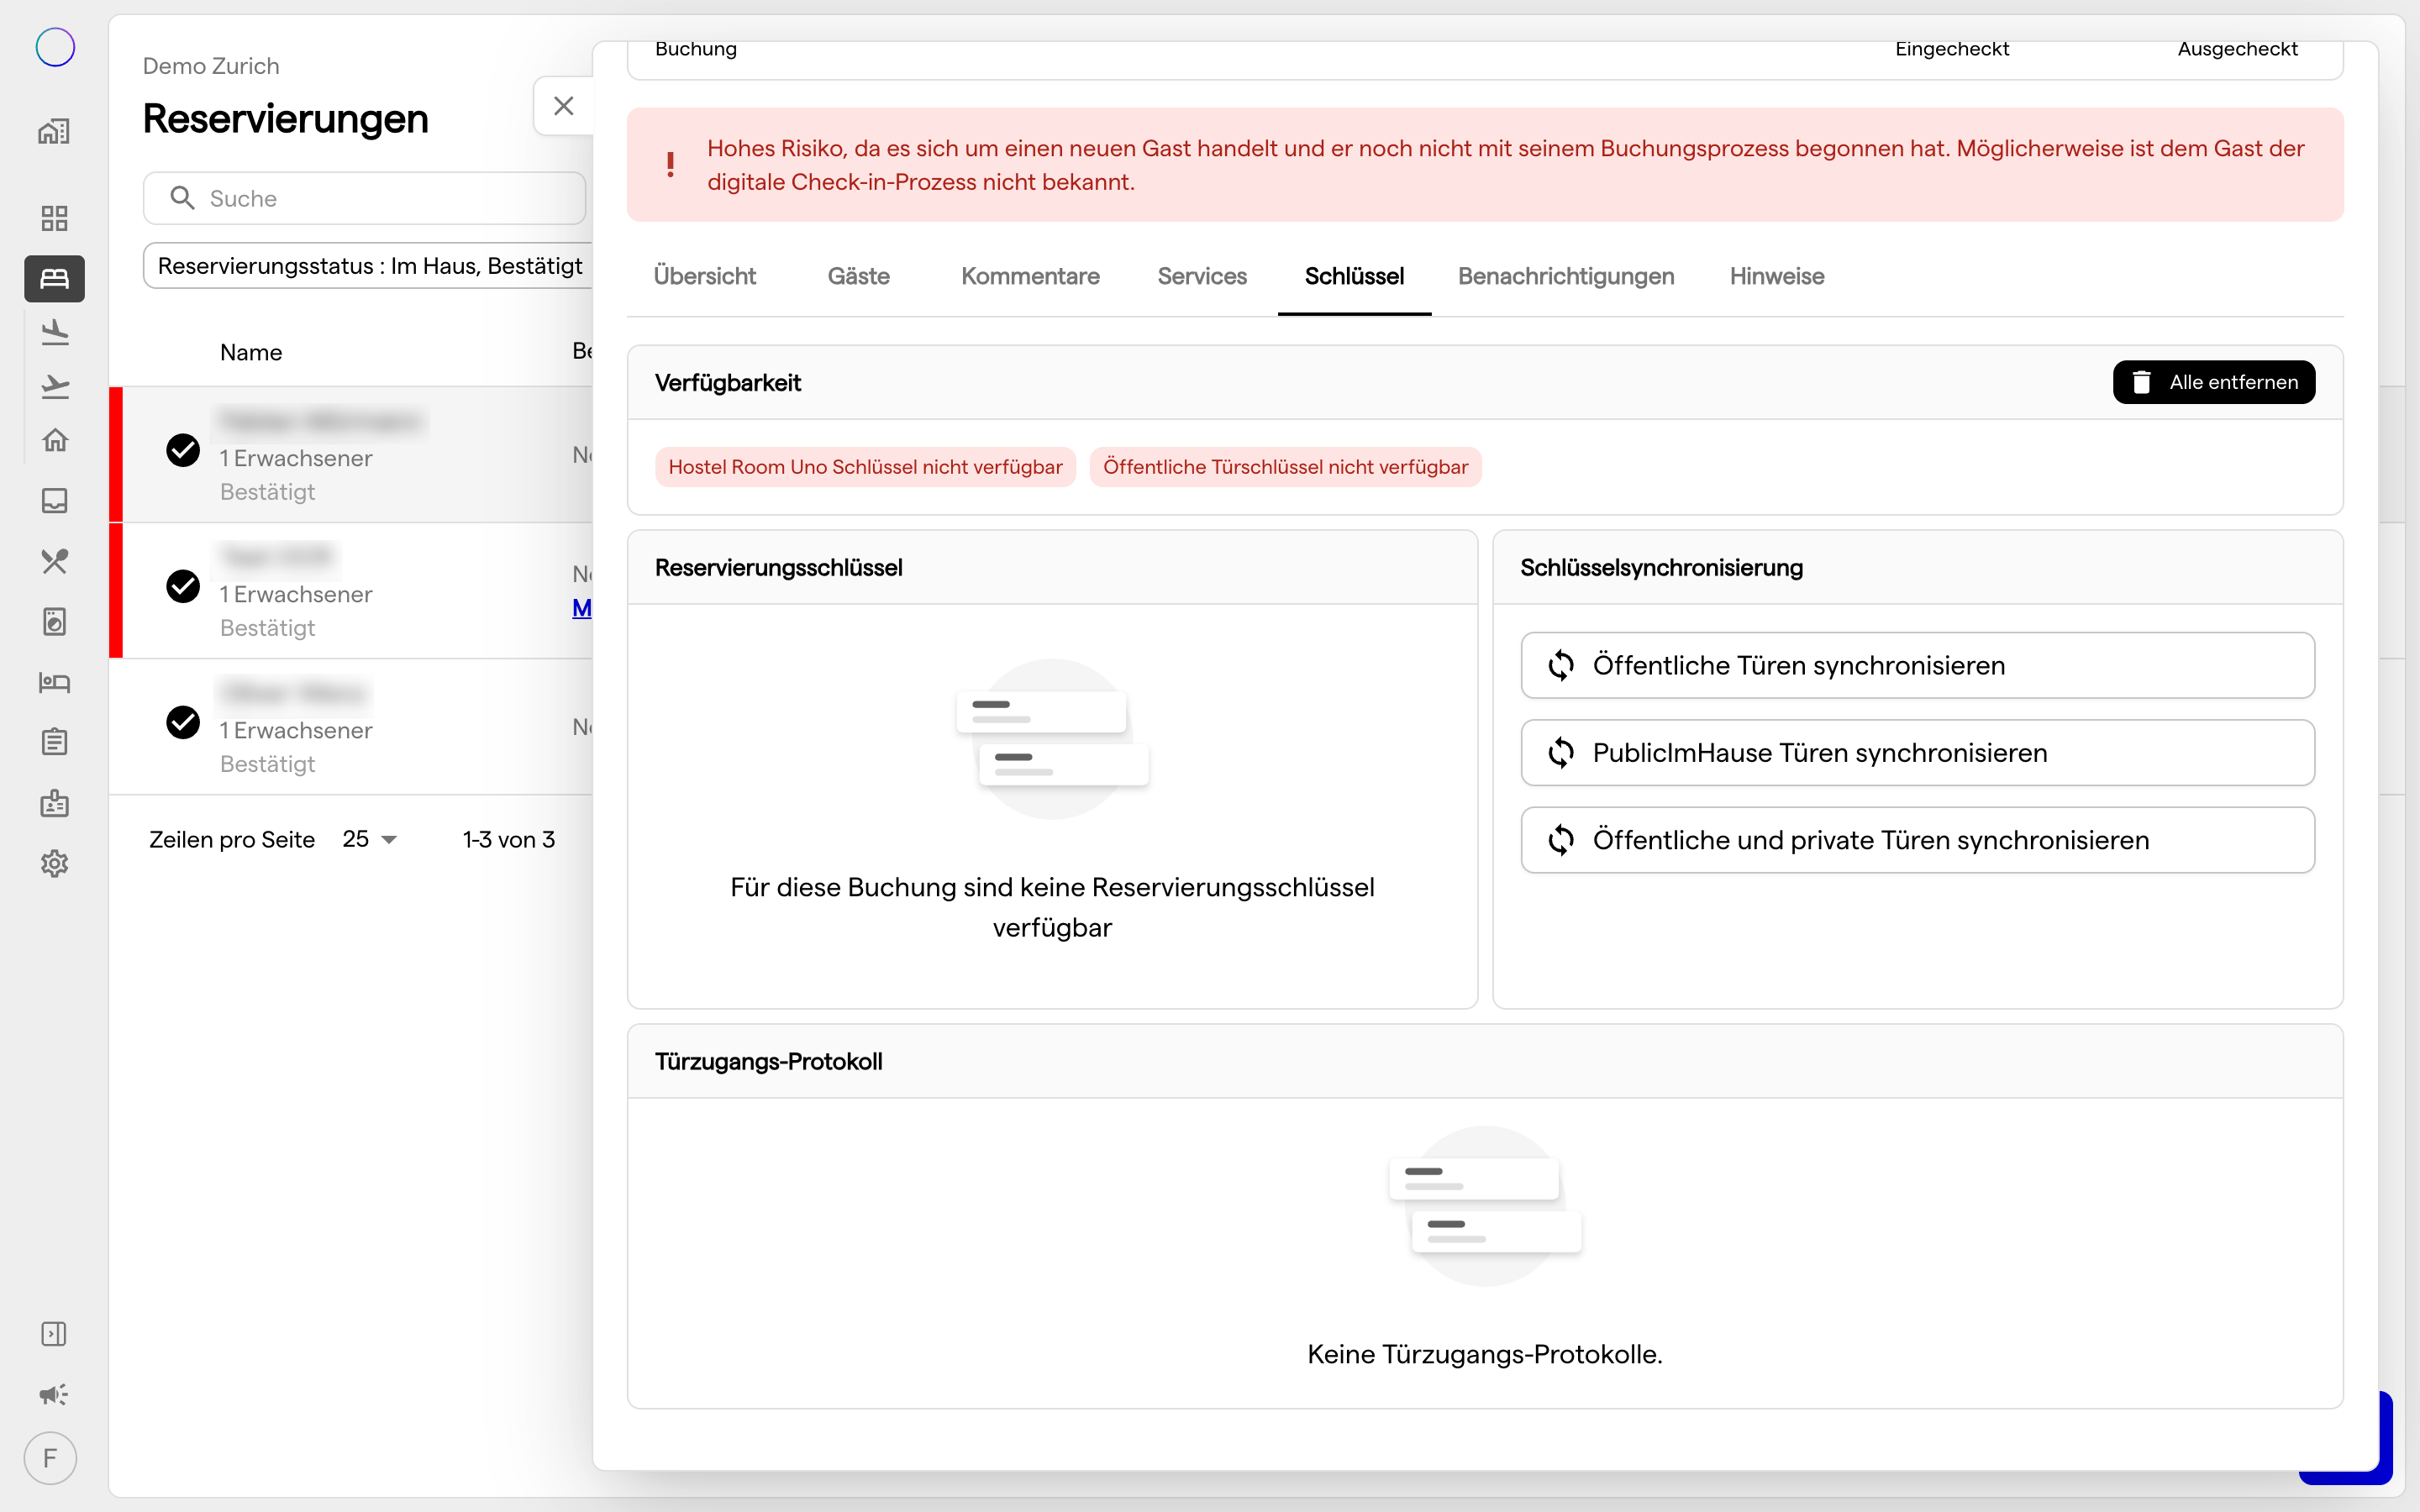The height and width of the screenshot is (1512, 2420).
Task: Select the Schlüssel tab
Action: point(1354,276)
